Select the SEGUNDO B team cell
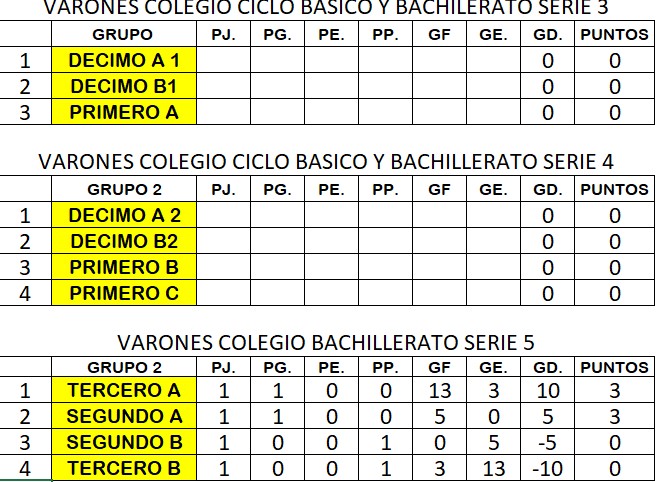This screenshot has width=662, height=482. pos(124,442)
